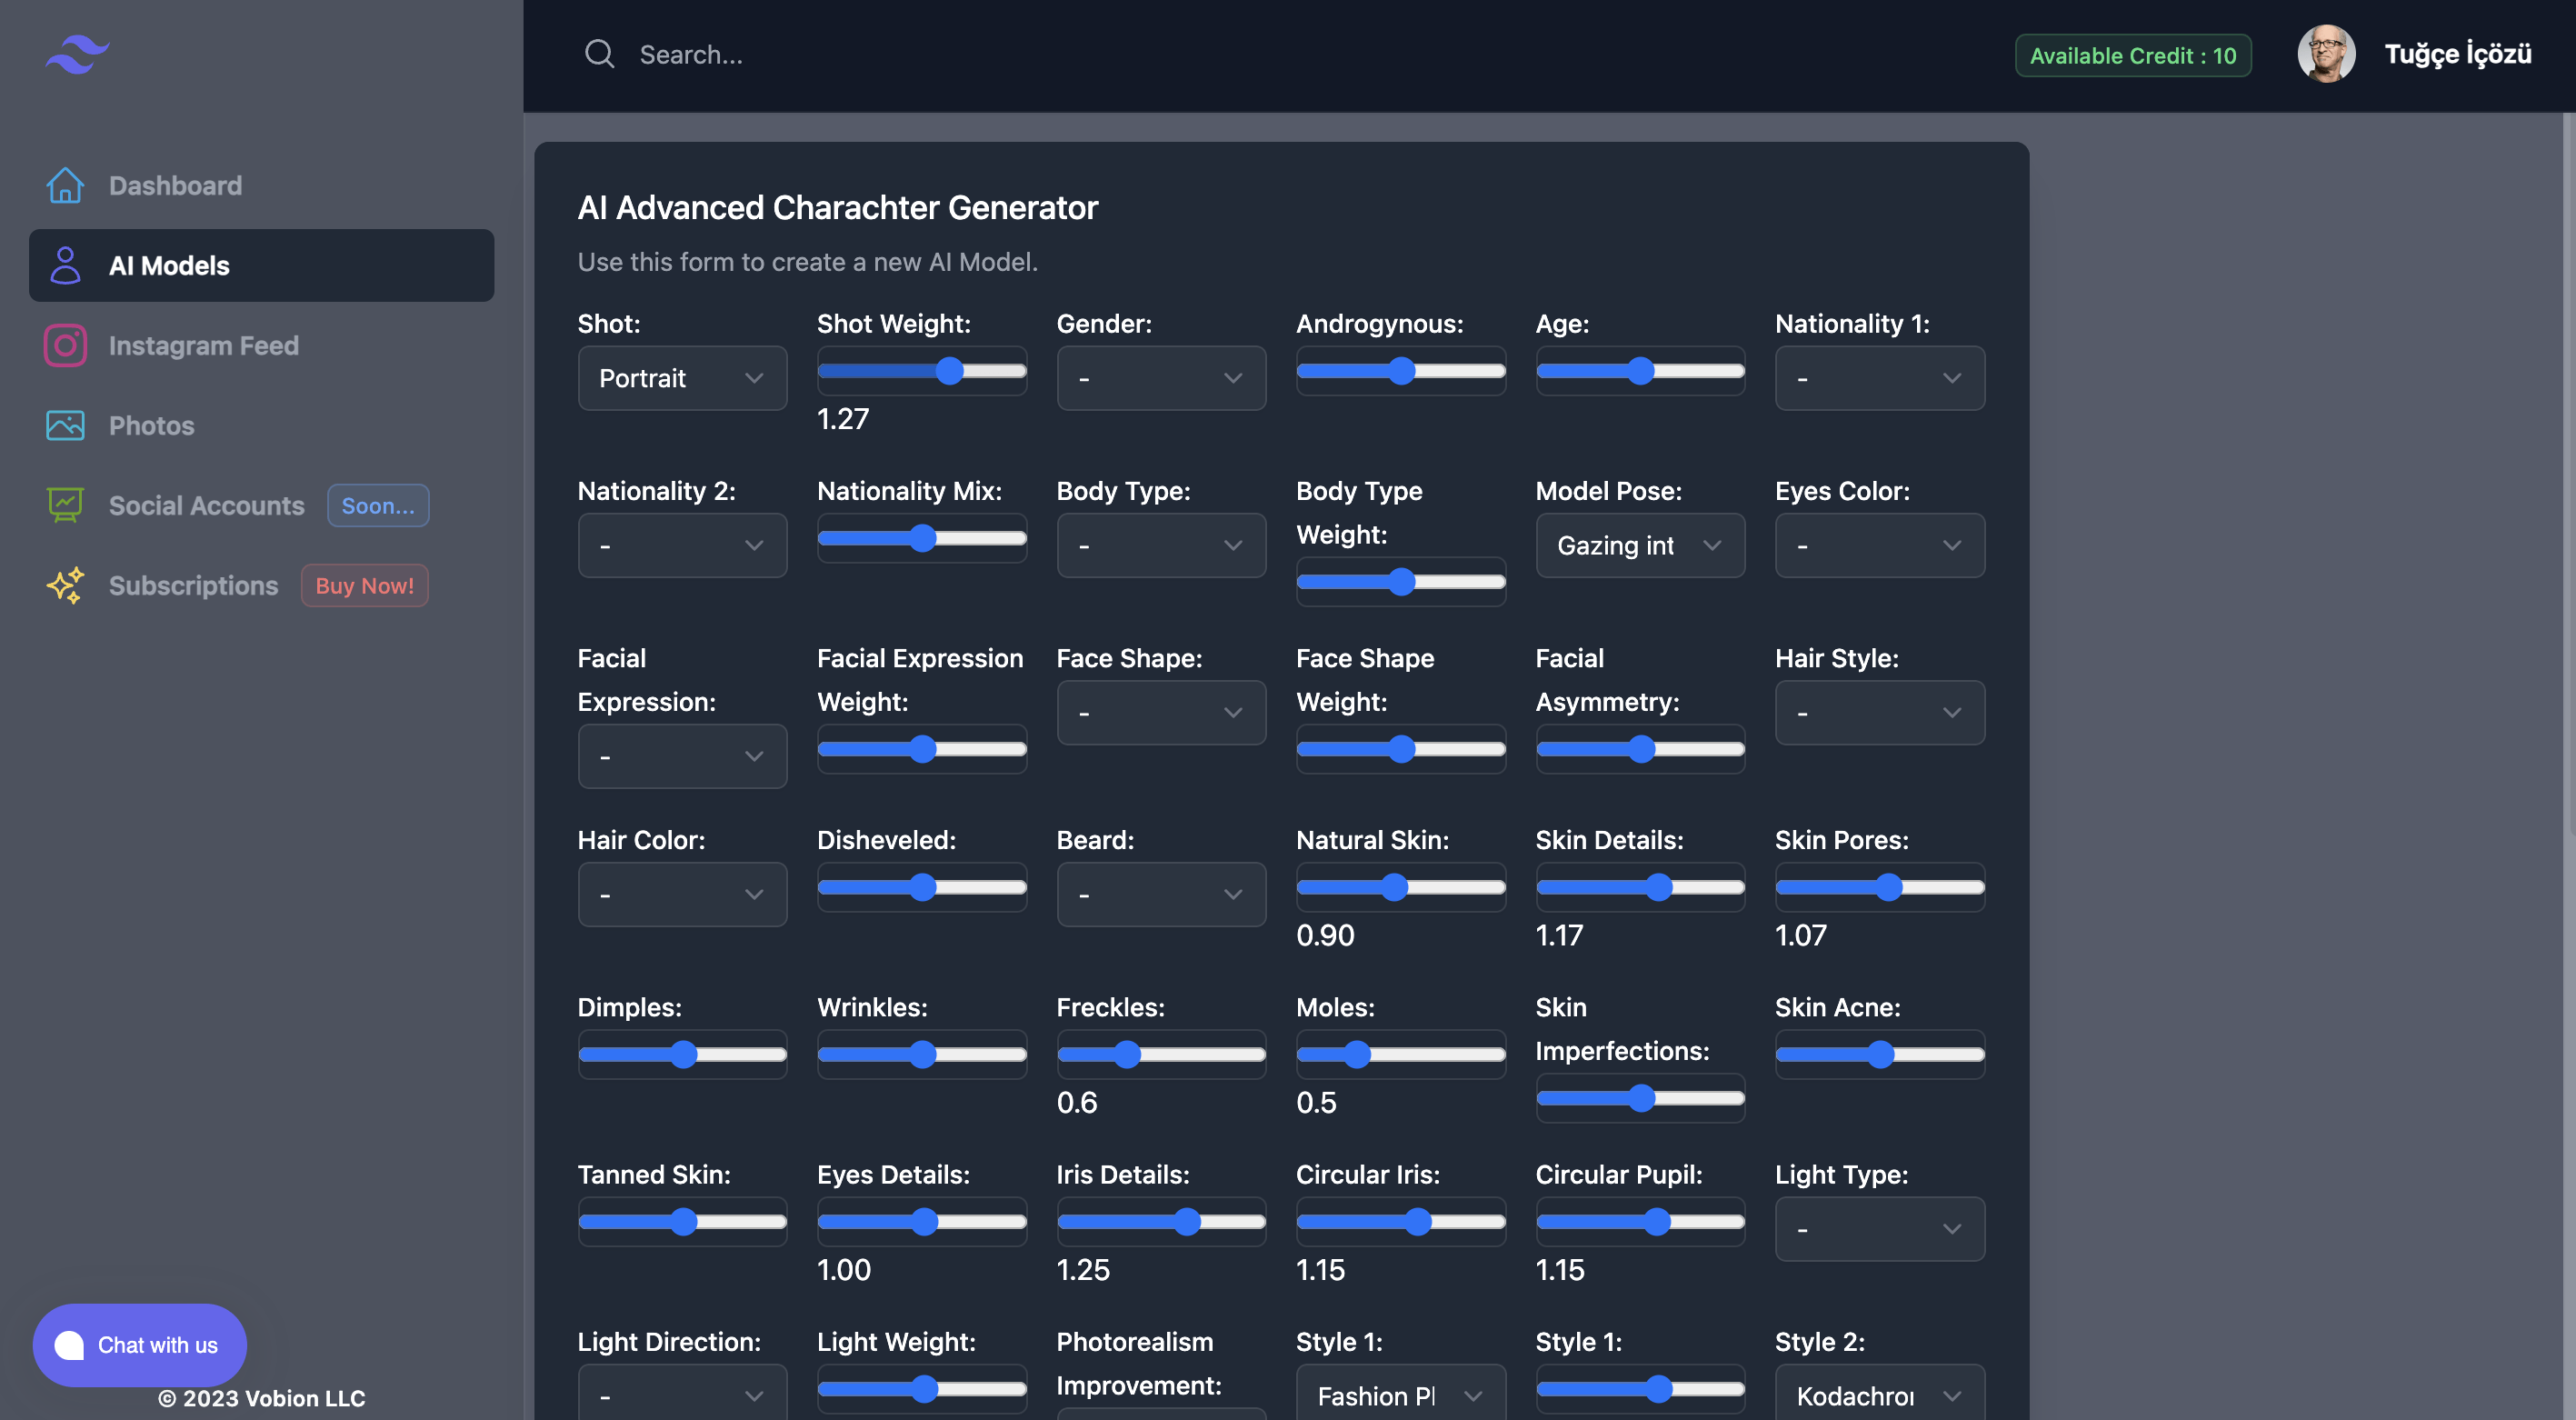Click the Dashboard house icon

coord(65,185)
